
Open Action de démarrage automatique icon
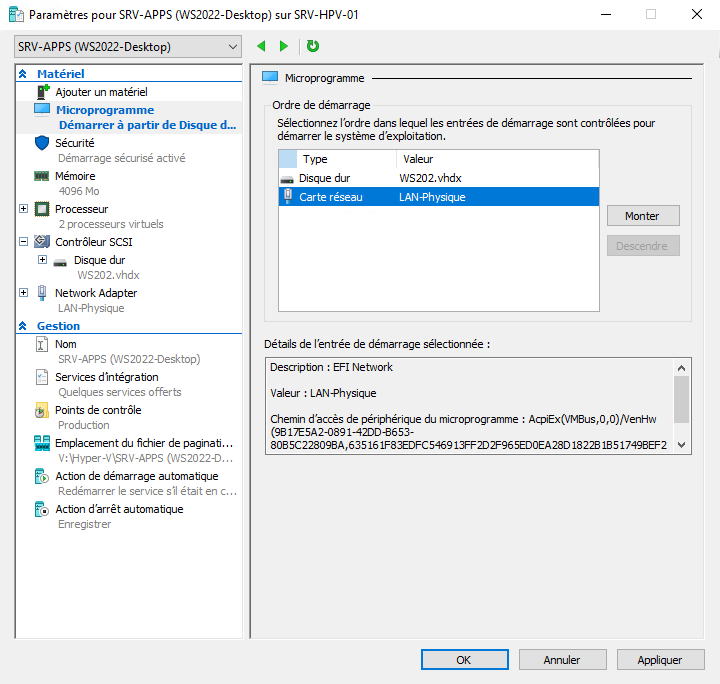42,476
